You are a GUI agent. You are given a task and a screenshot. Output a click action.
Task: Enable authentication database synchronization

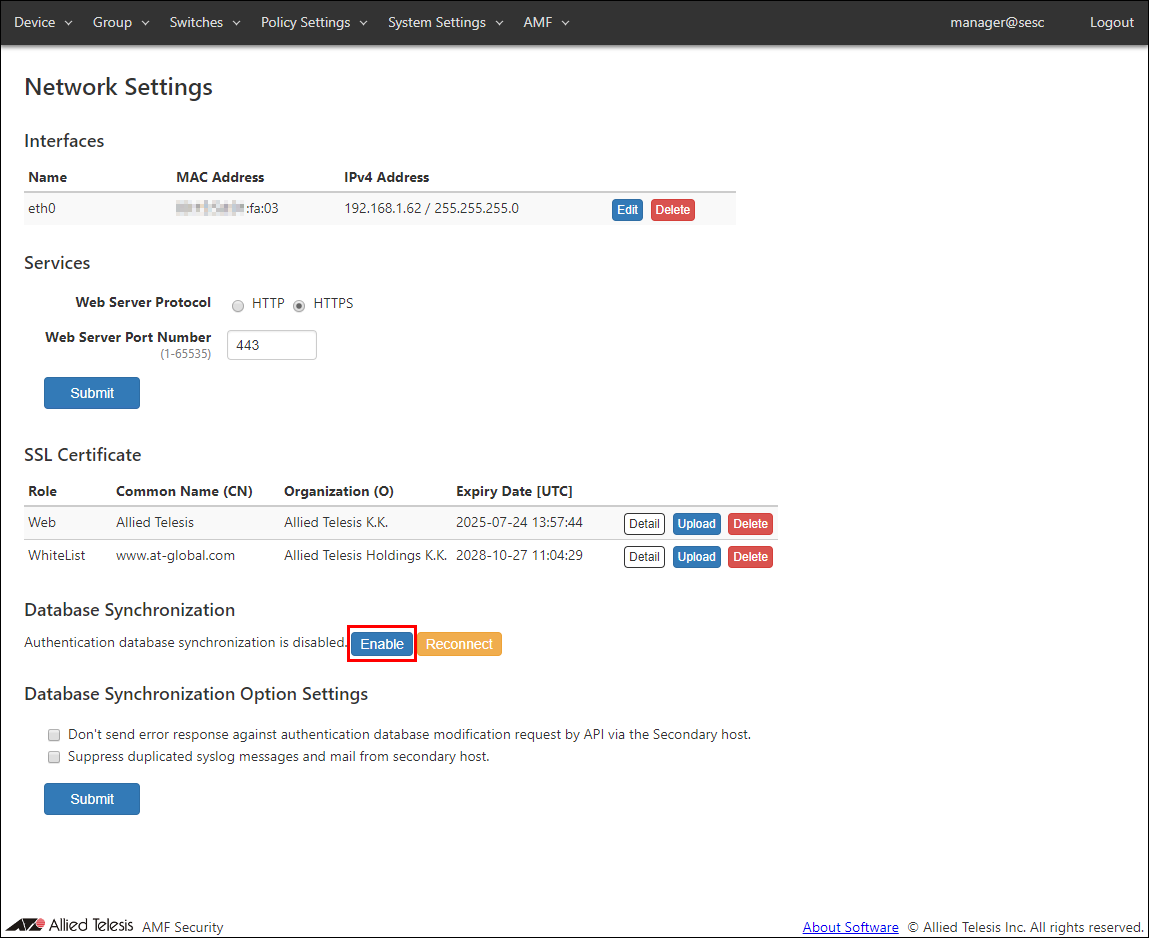pyautogui.click(x=382, y=644)
